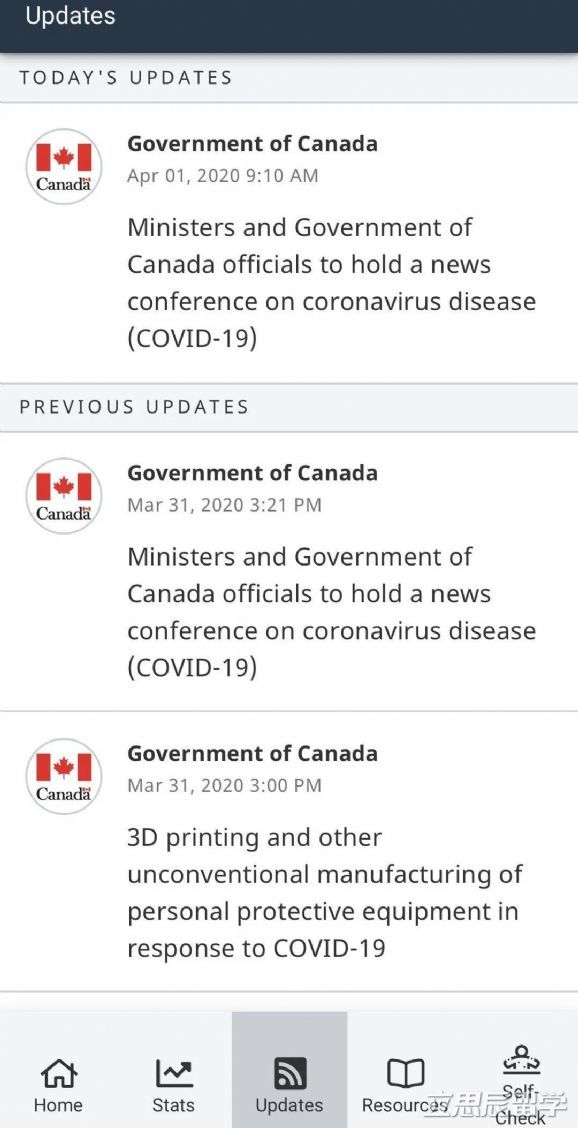
Task: Open the Mar 31 news conference update text
Action: coord(332,612)
